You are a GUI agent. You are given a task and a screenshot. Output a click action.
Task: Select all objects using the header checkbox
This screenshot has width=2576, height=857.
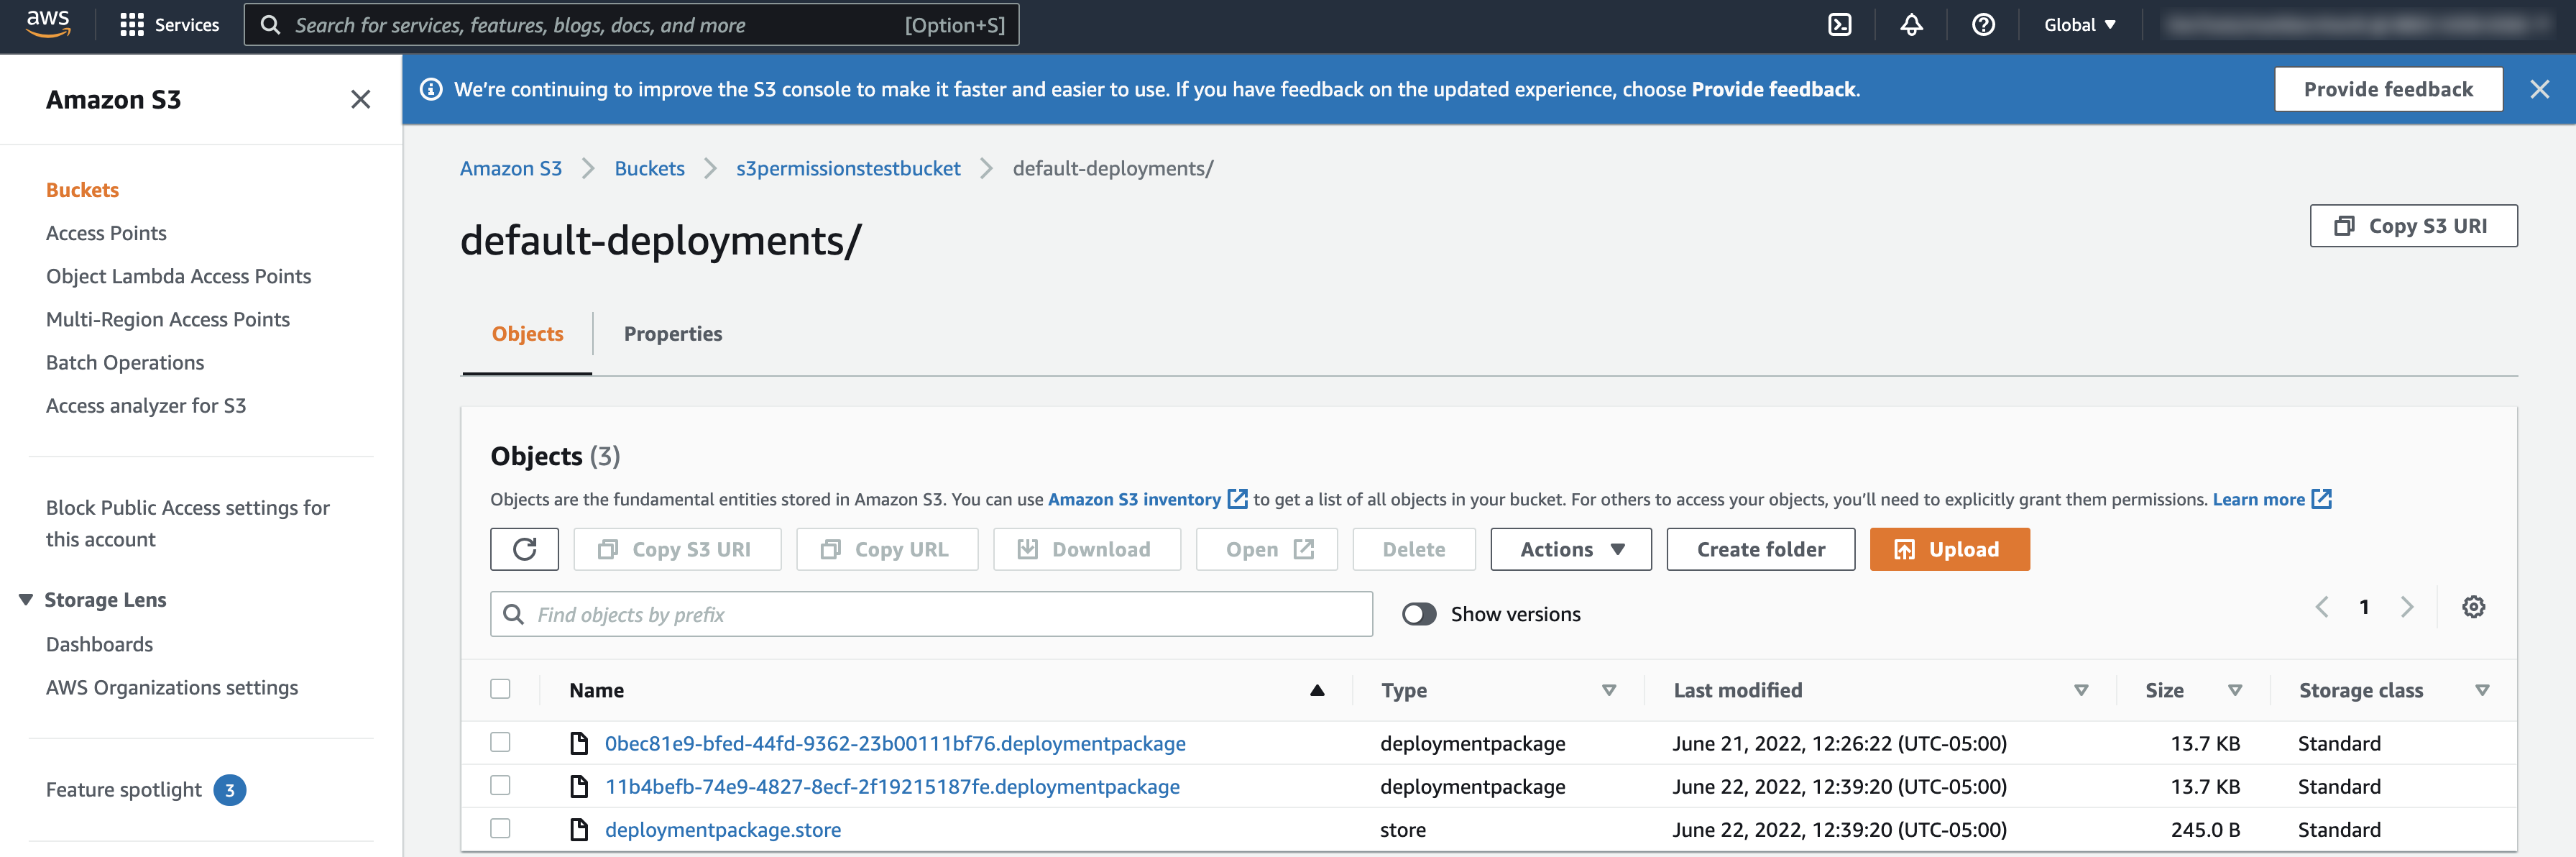click(500, 689)
